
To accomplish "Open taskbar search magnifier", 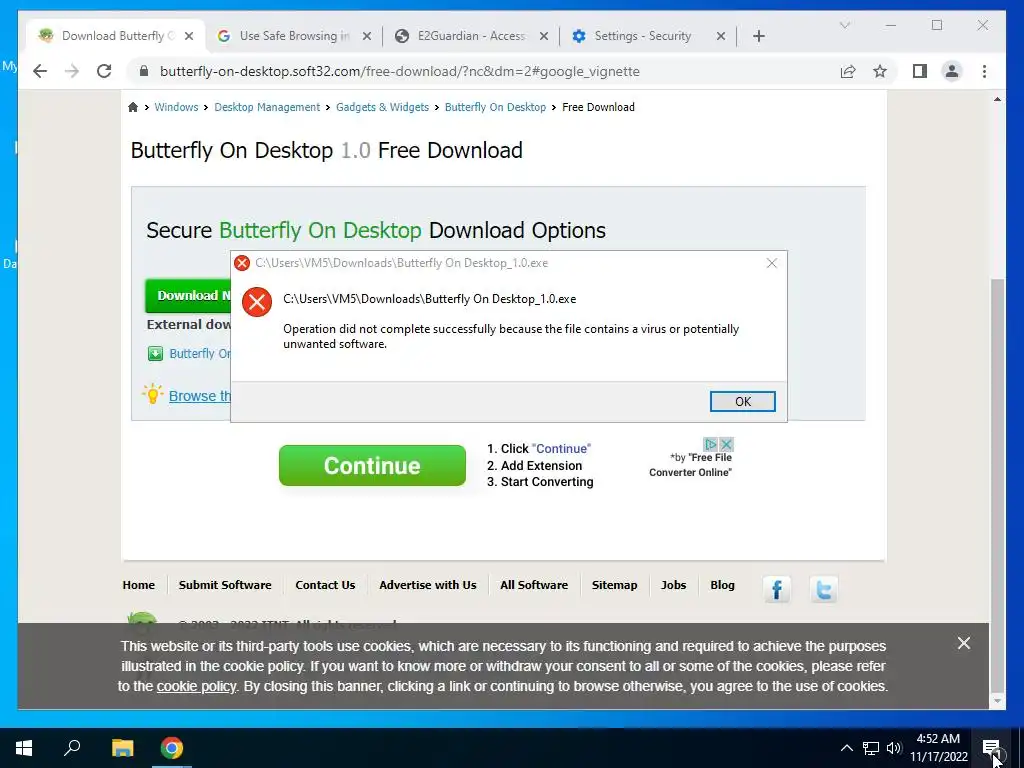I will pyautogui.click(x=72, y=748).
